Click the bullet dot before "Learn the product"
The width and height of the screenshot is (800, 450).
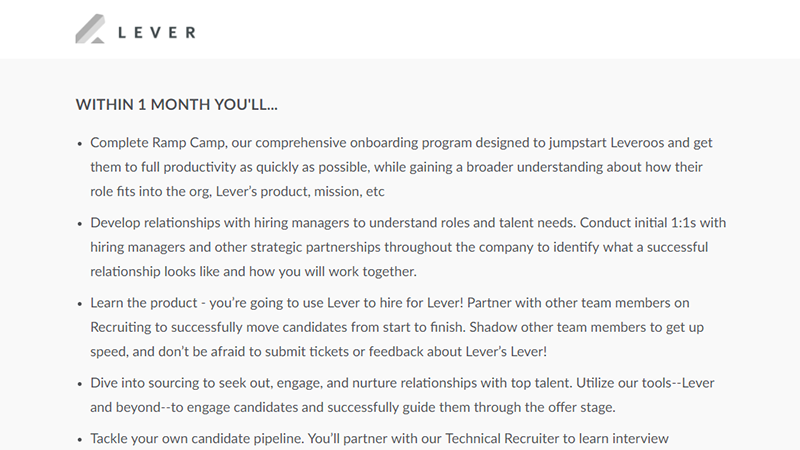(x=80, y=304)
